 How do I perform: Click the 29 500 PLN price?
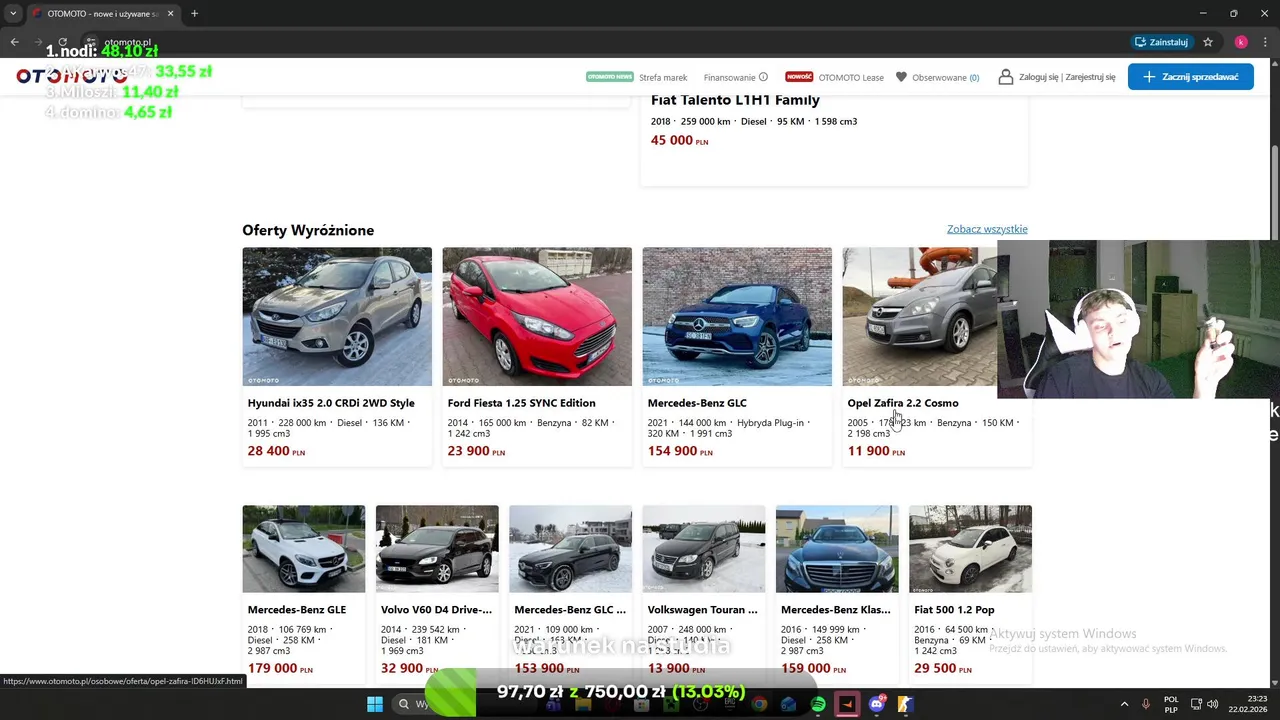[x=942, y=668]
